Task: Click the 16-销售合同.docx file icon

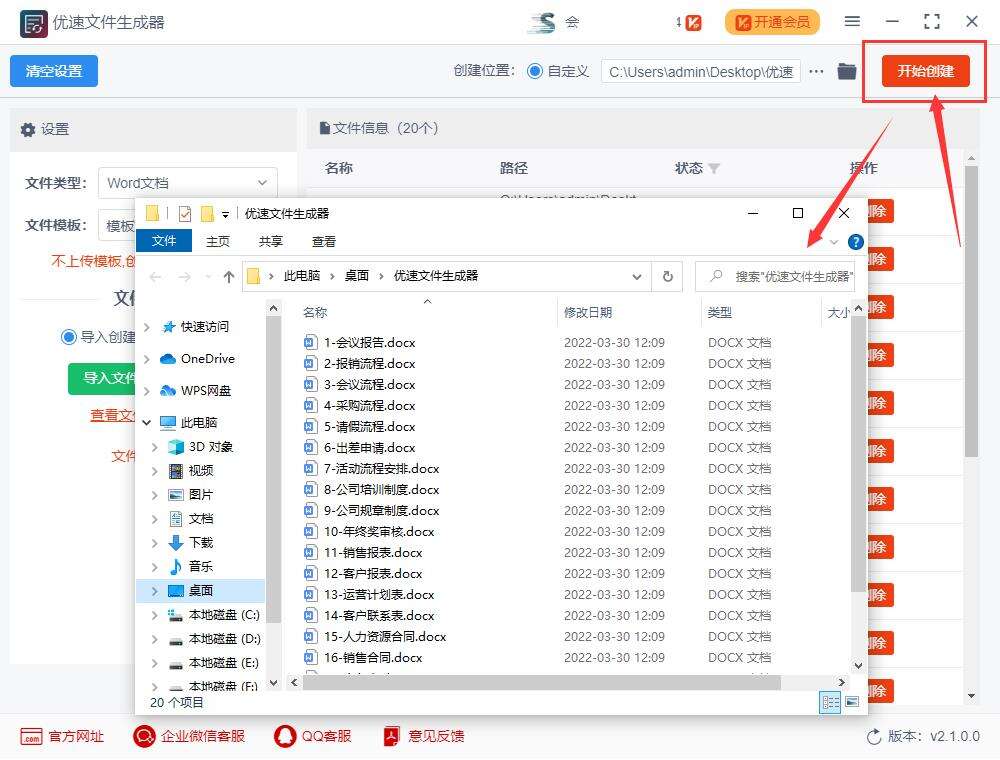Action: pyautogui.click(x=310, y=657)
